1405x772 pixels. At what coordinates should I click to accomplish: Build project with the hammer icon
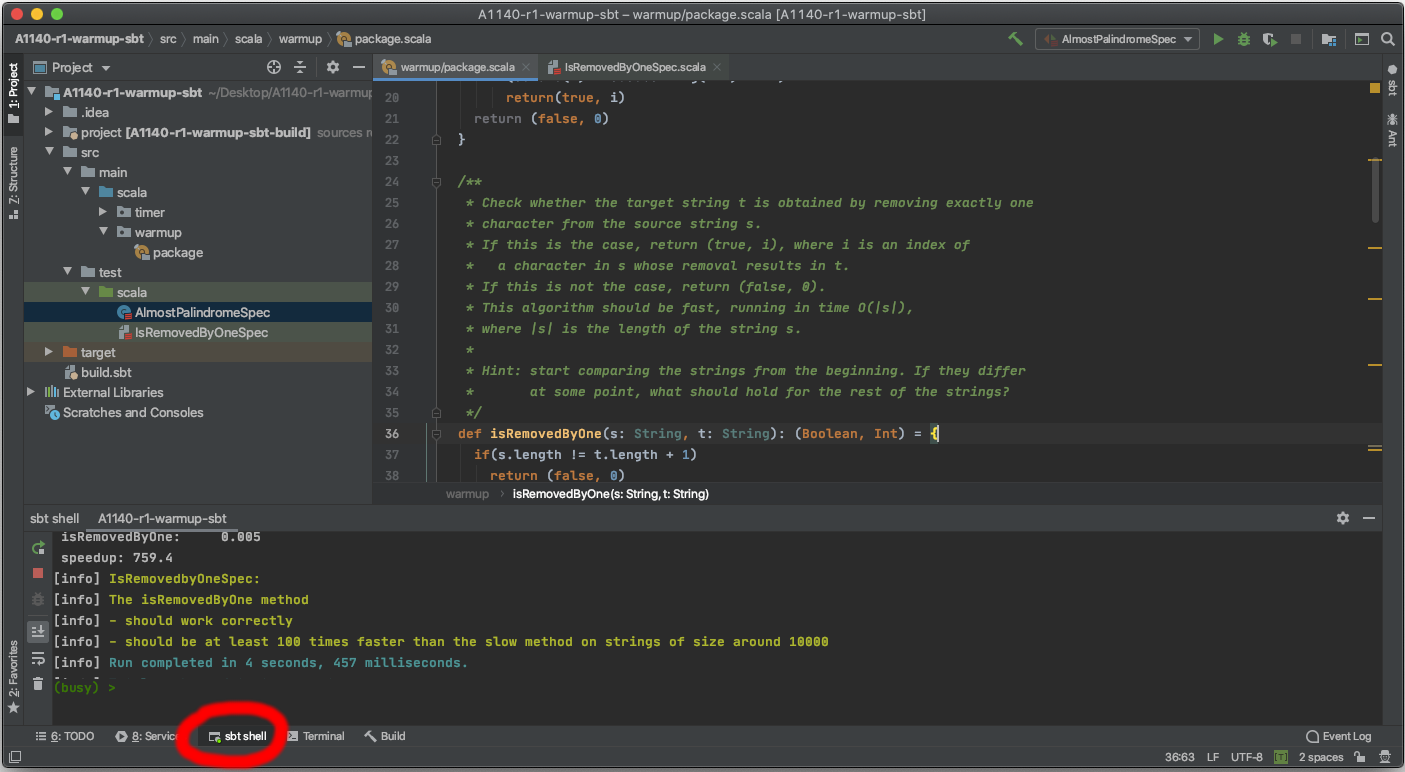1015,39
